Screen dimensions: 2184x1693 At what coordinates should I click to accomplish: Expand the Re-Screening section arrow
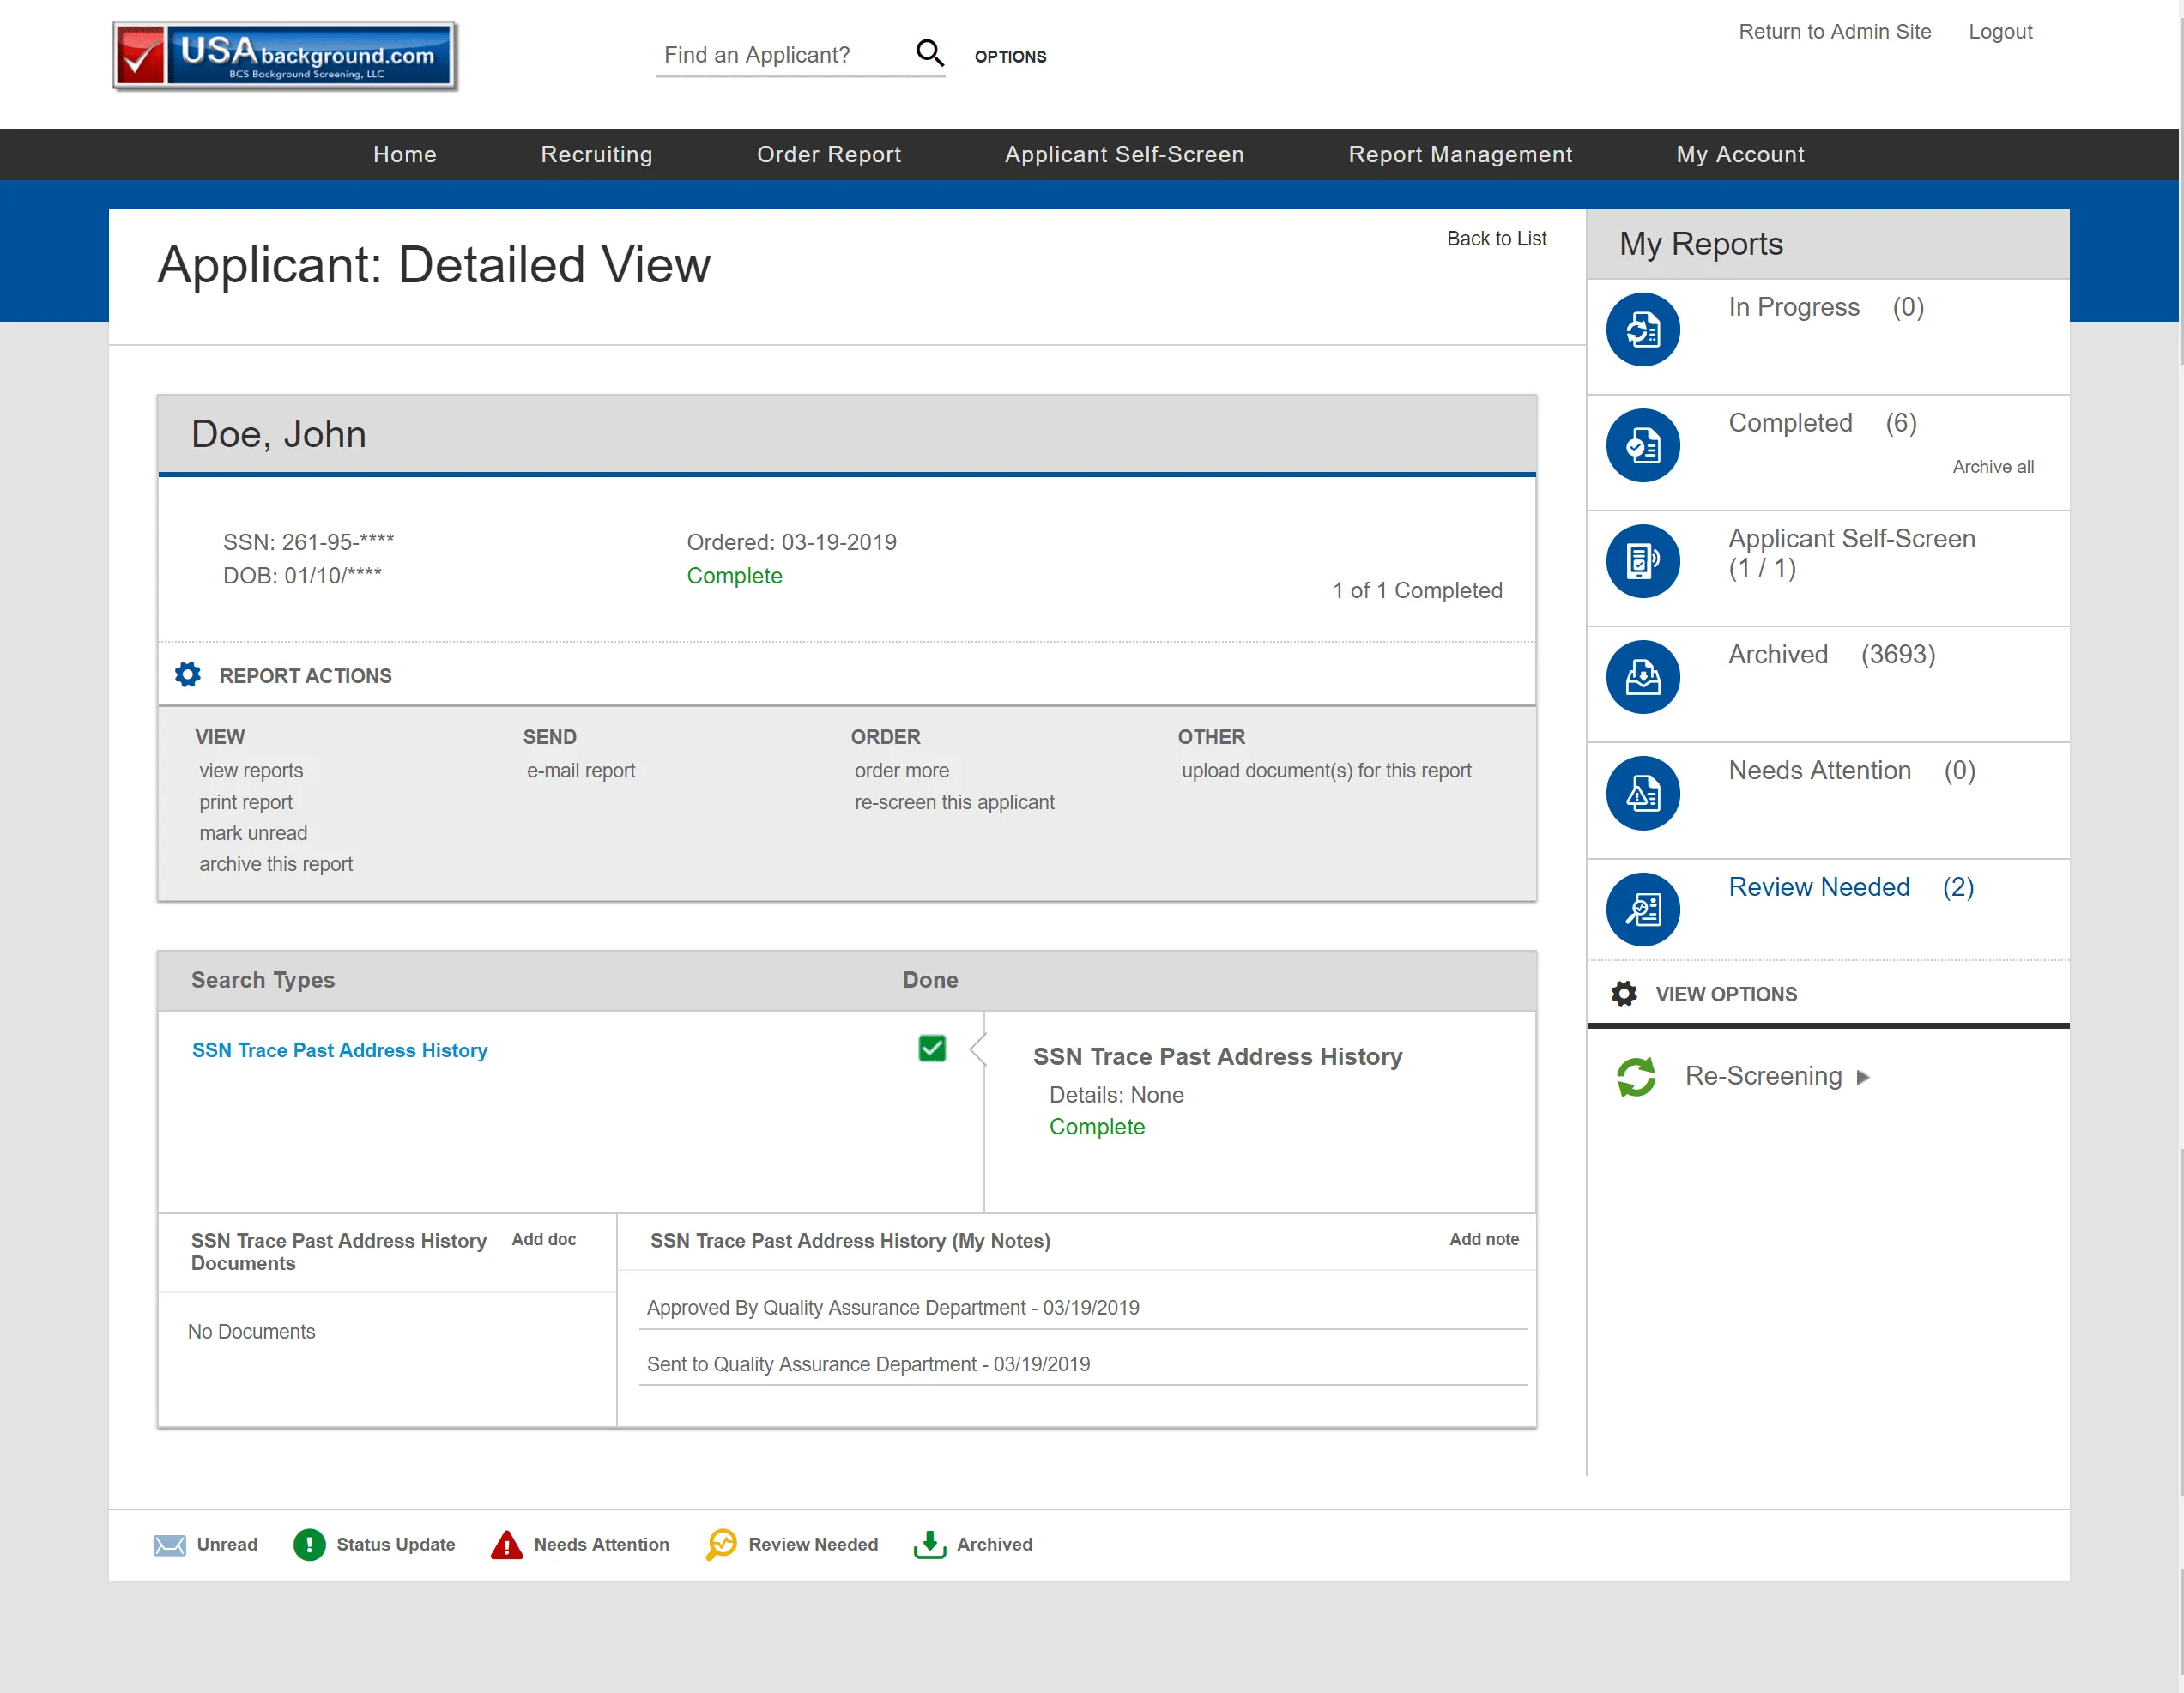(1864, 1078)
